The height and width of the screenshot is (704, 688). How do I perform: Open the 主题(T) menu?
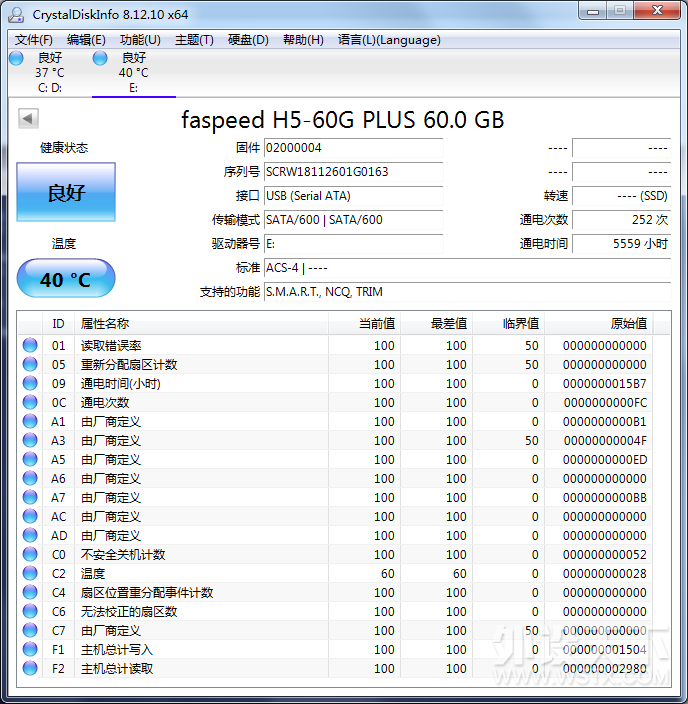click(194, 40)
